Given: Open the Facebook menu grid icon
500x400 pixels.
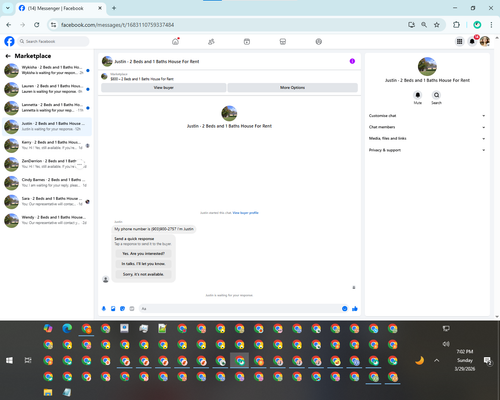Looking at the screenshot, I should point(459,41).
